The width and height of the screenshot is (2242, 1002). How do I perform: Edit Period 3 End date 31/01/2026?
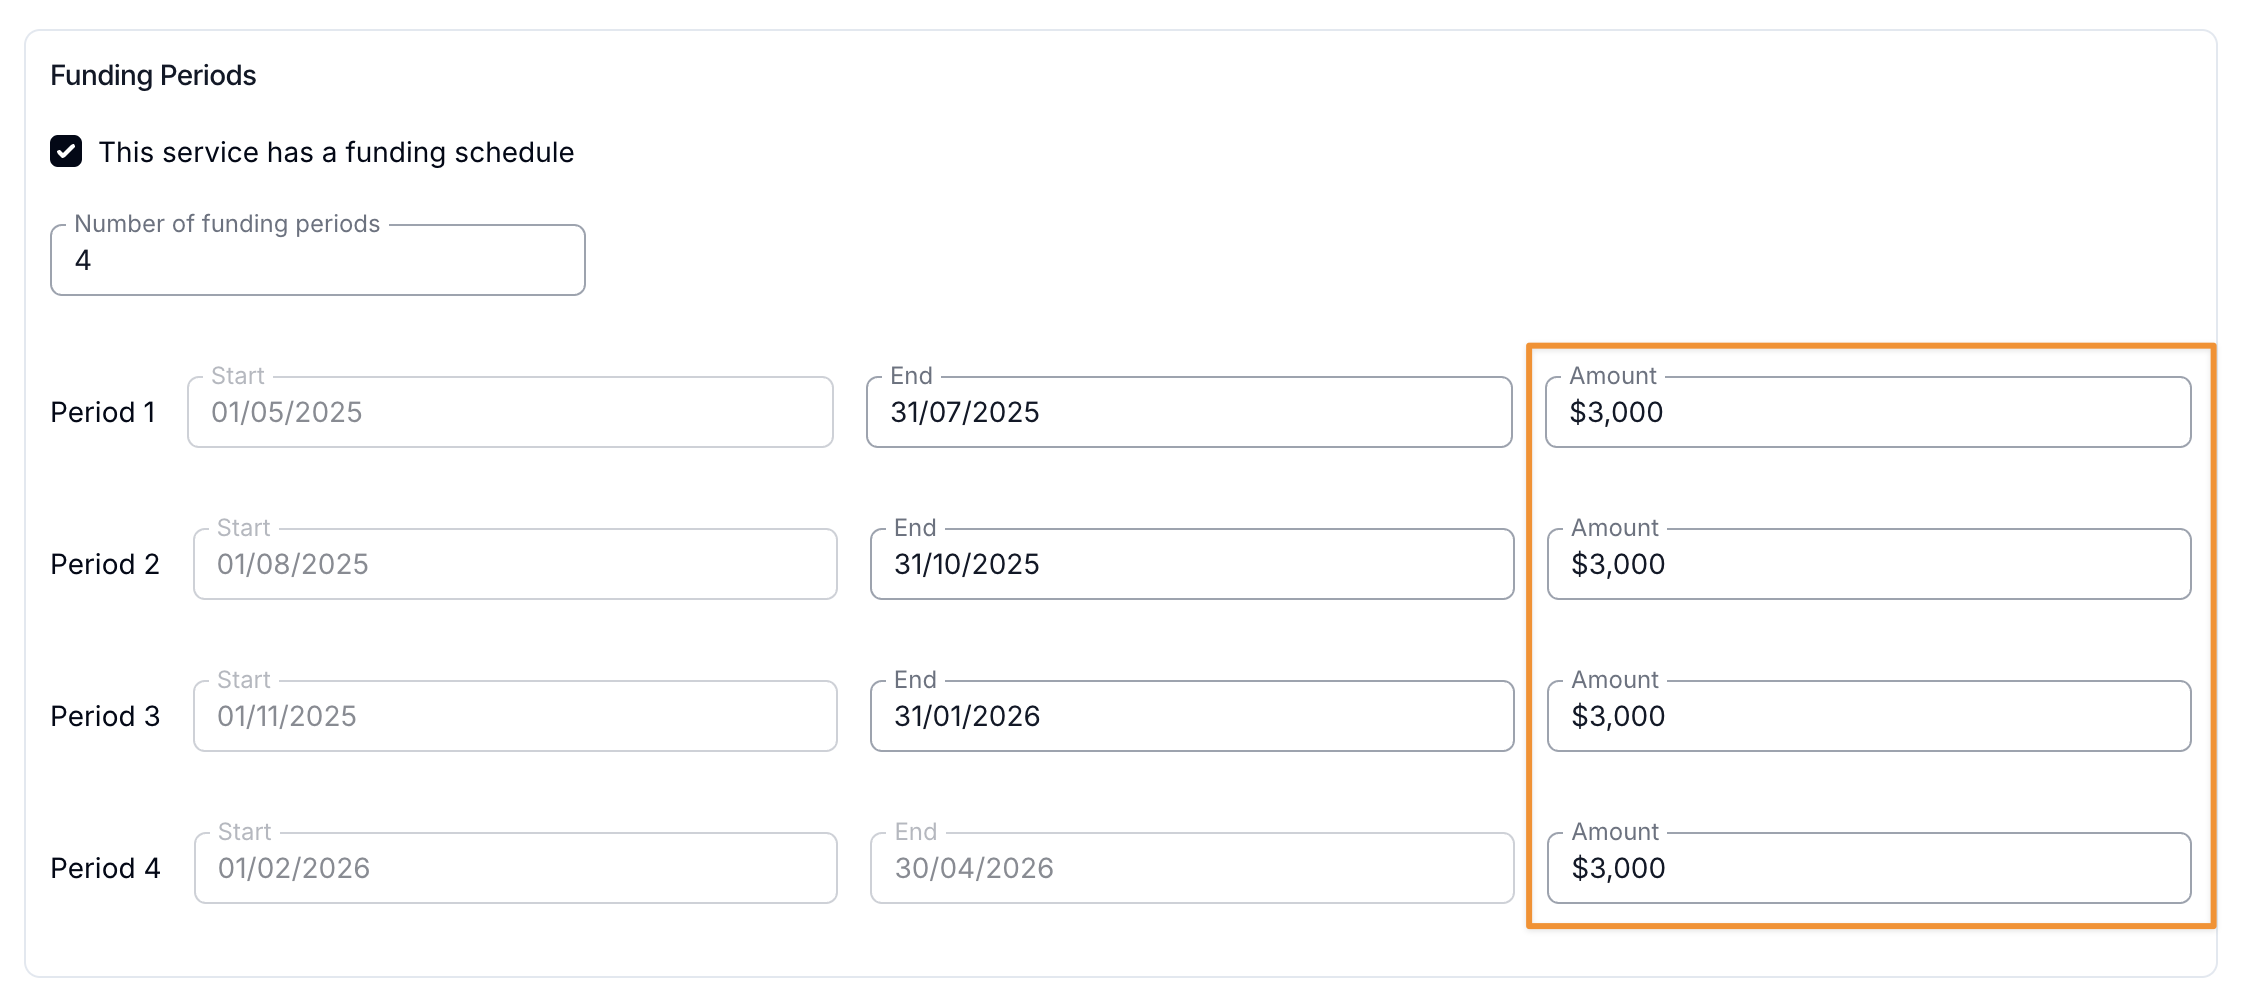pos(1191,716)
